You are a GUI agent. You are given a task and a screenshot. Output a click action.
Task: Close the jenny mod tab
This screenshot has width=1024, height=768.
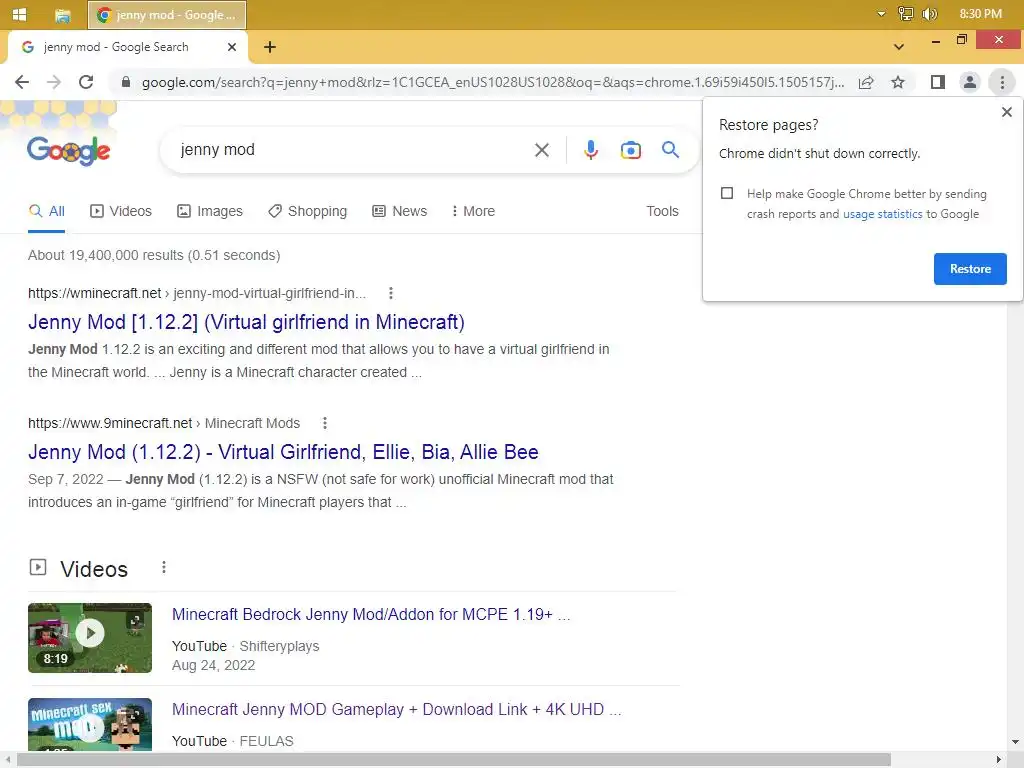pyautogui.click(x=232, y=47)
